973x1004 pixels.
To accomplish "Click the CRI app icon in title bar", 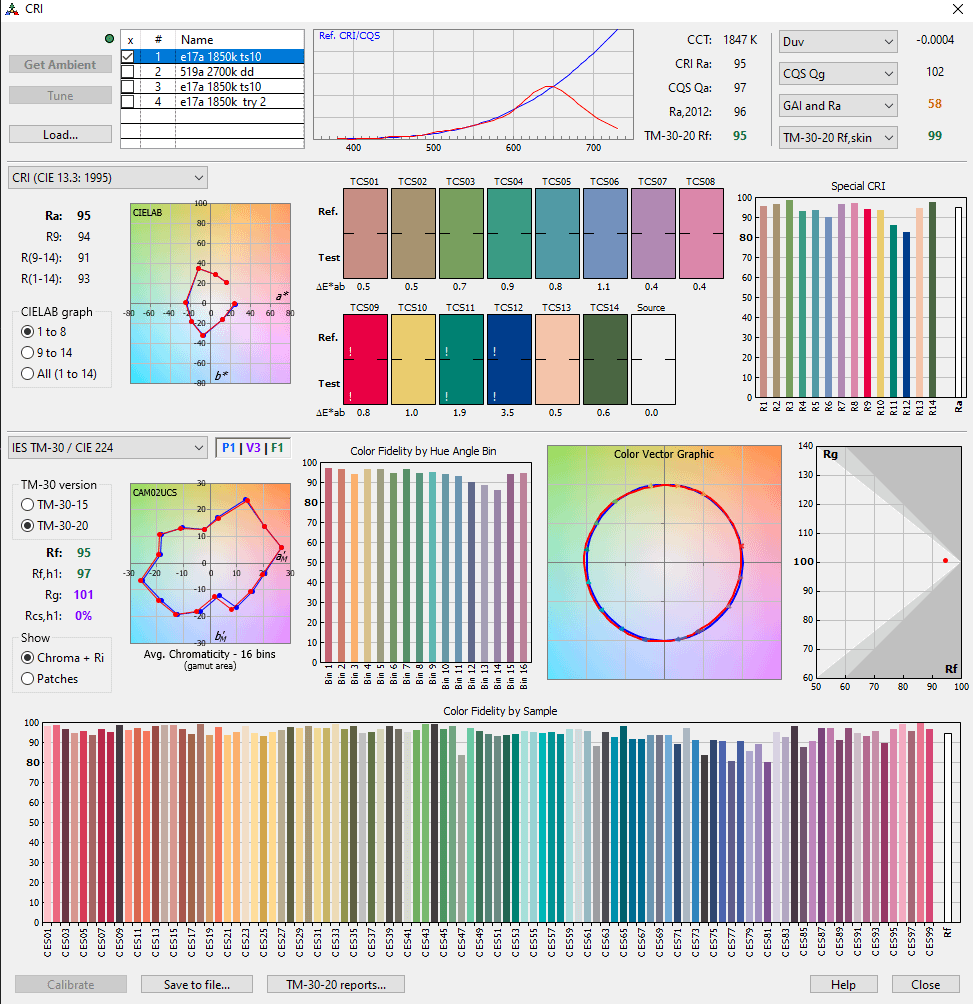I will [x=12, y=9].
